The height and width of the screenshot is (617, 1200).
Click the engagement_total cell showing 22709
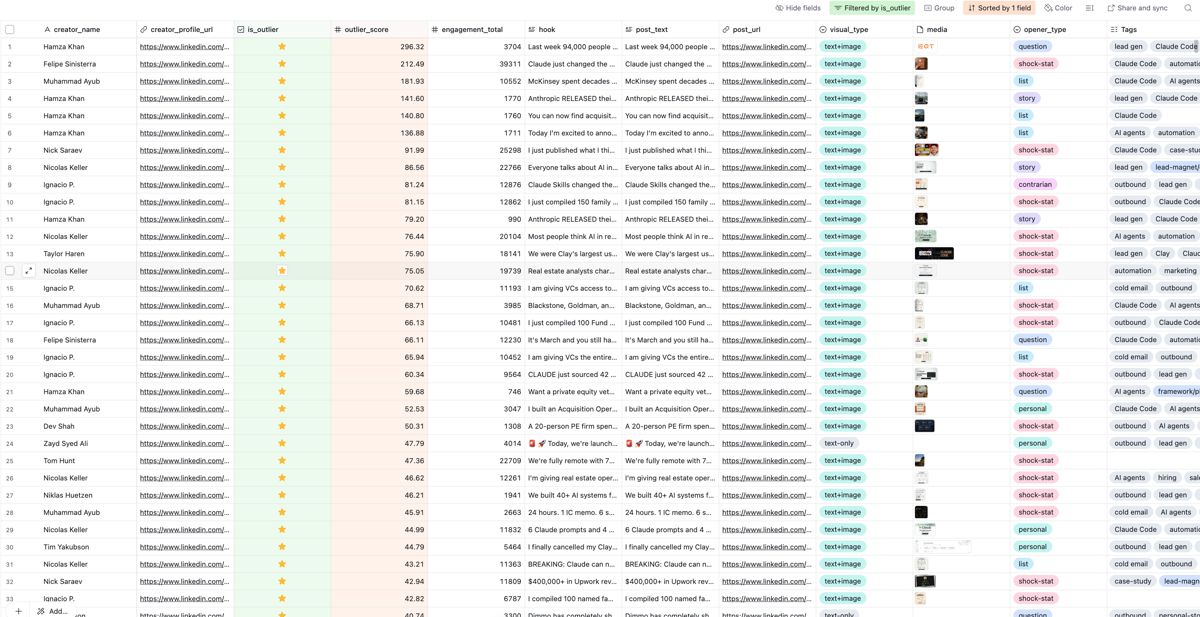point(476,461)
